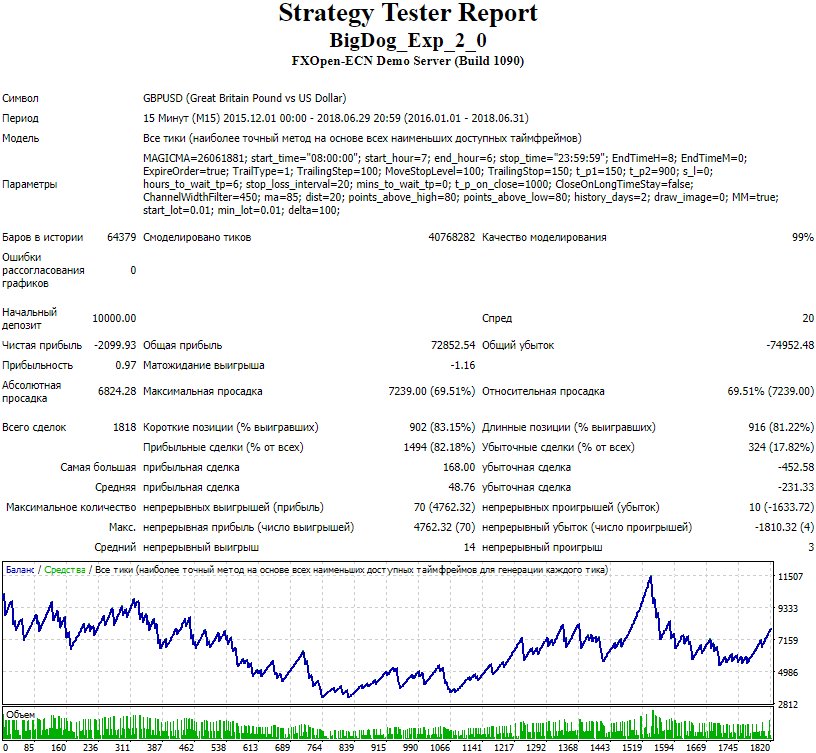Select spread value 20
Viewport: 816px width, 753px height.
click(x=808, y=318)
